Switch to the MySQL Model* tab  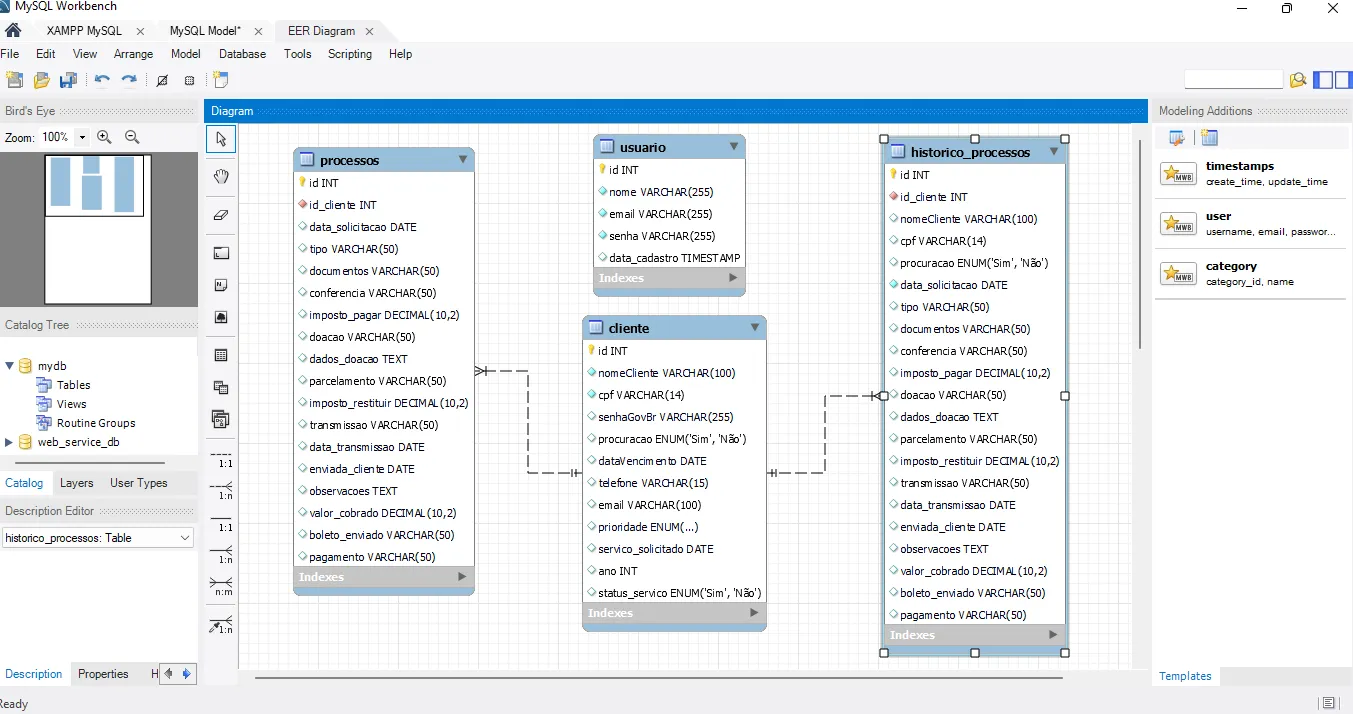(x=205, y=31)
